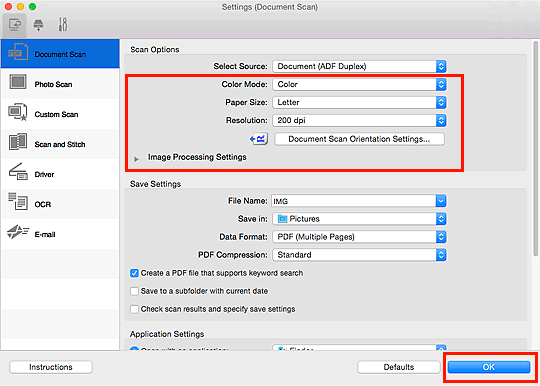The height and width of the screenshot is (386, 540).
Task: Select Scan and Stitch in the sidebar
Action: point(60,144)
